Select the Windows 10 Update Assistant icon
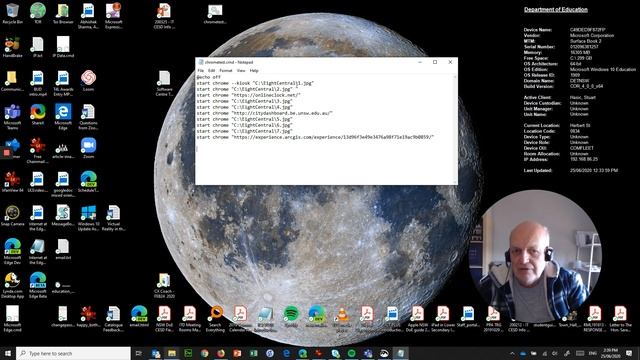The image size is (640, 360). (88, 218)
